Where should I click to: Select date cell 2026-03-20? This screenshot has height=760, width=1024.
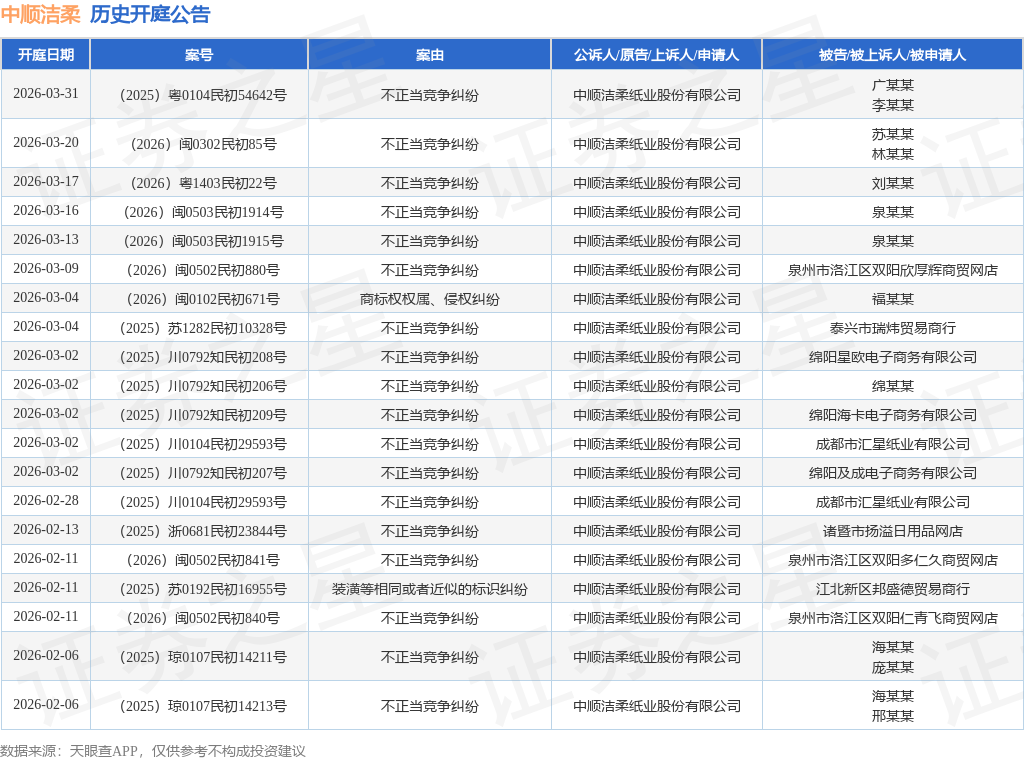pyautogui.click(x=46, y=142)
